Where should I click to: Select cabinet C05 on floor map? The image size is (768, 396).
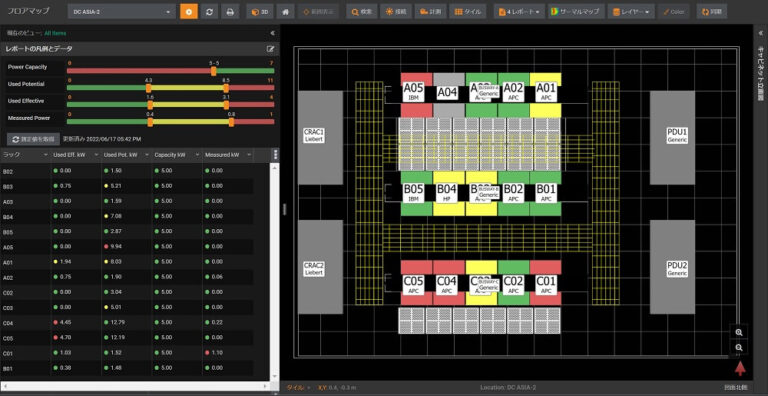pos(413,285)
